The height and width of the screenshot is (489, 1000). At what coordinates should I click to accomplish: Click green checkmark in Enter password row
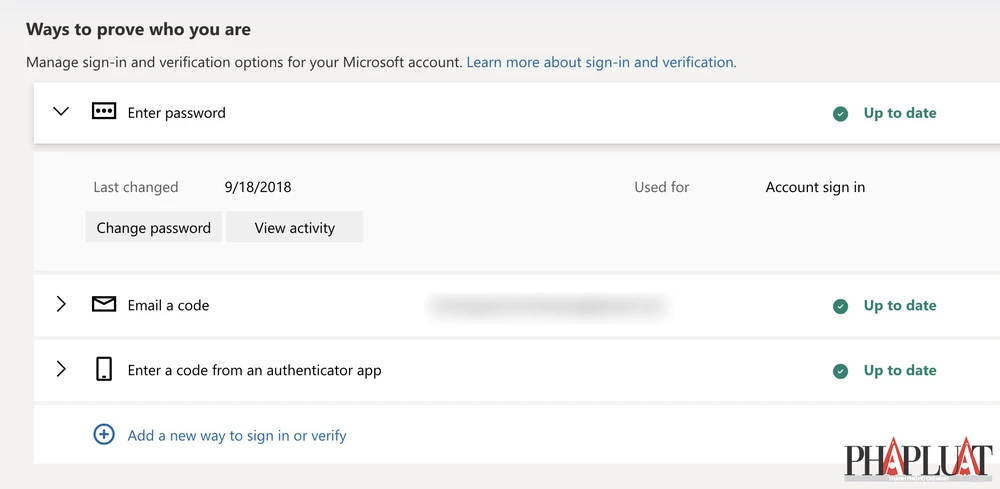tap(841, 114)
